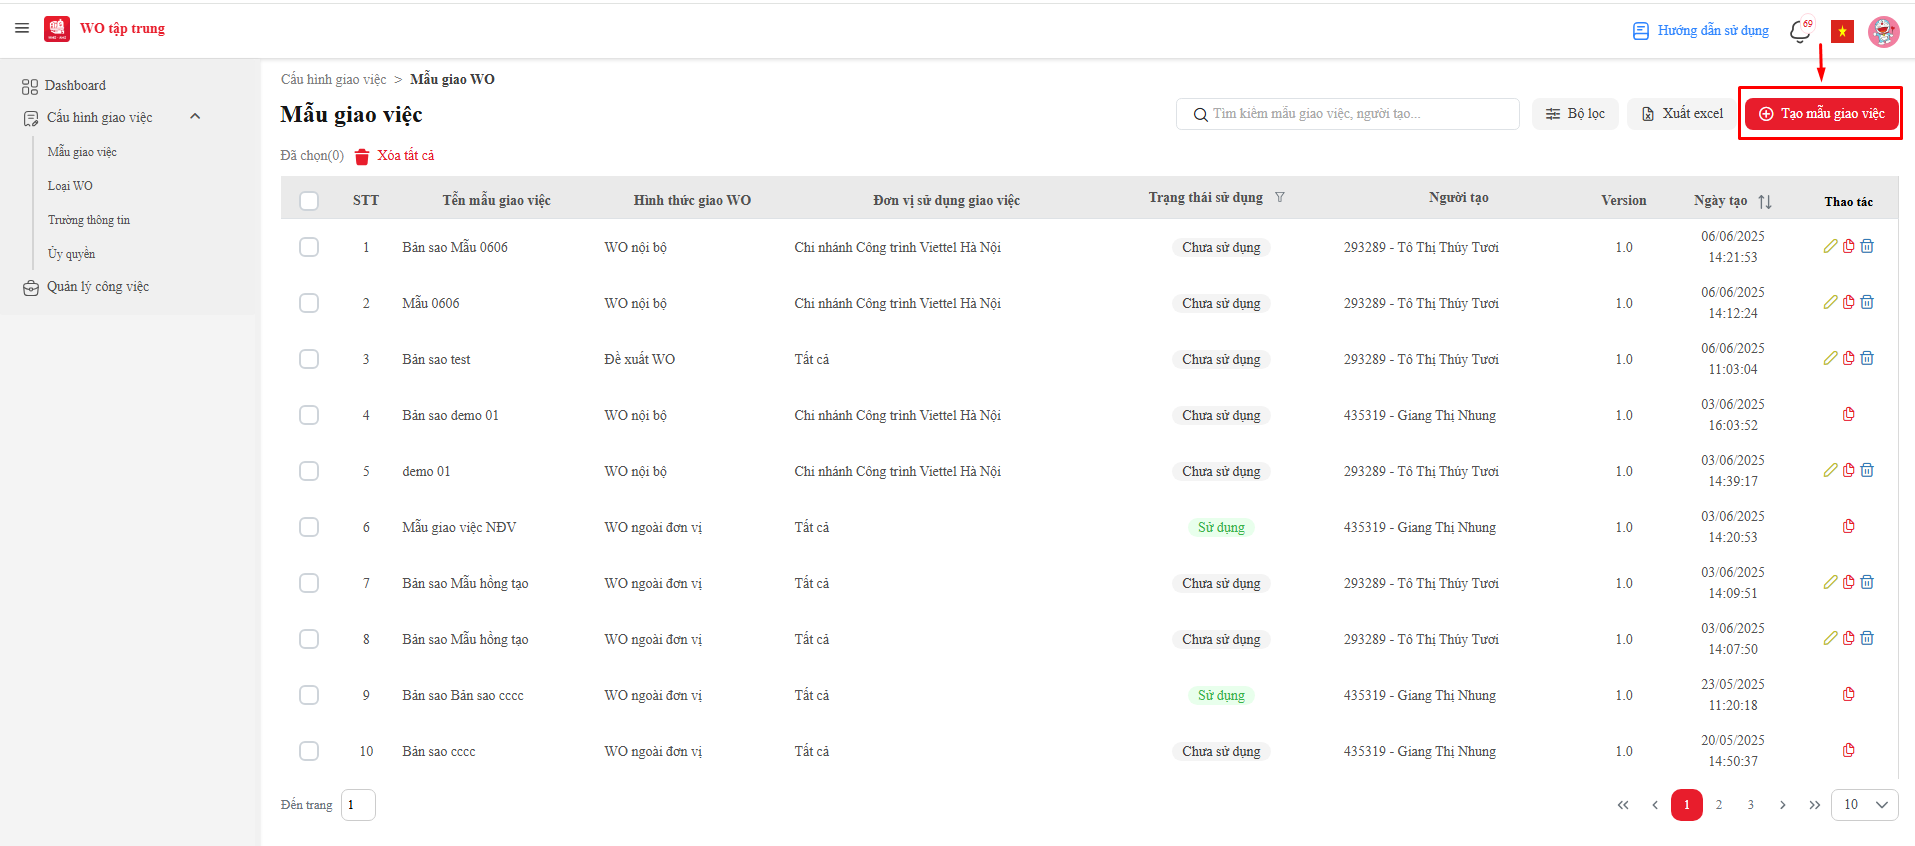Select Ủy quyền sidebar item

pos(71,254)
